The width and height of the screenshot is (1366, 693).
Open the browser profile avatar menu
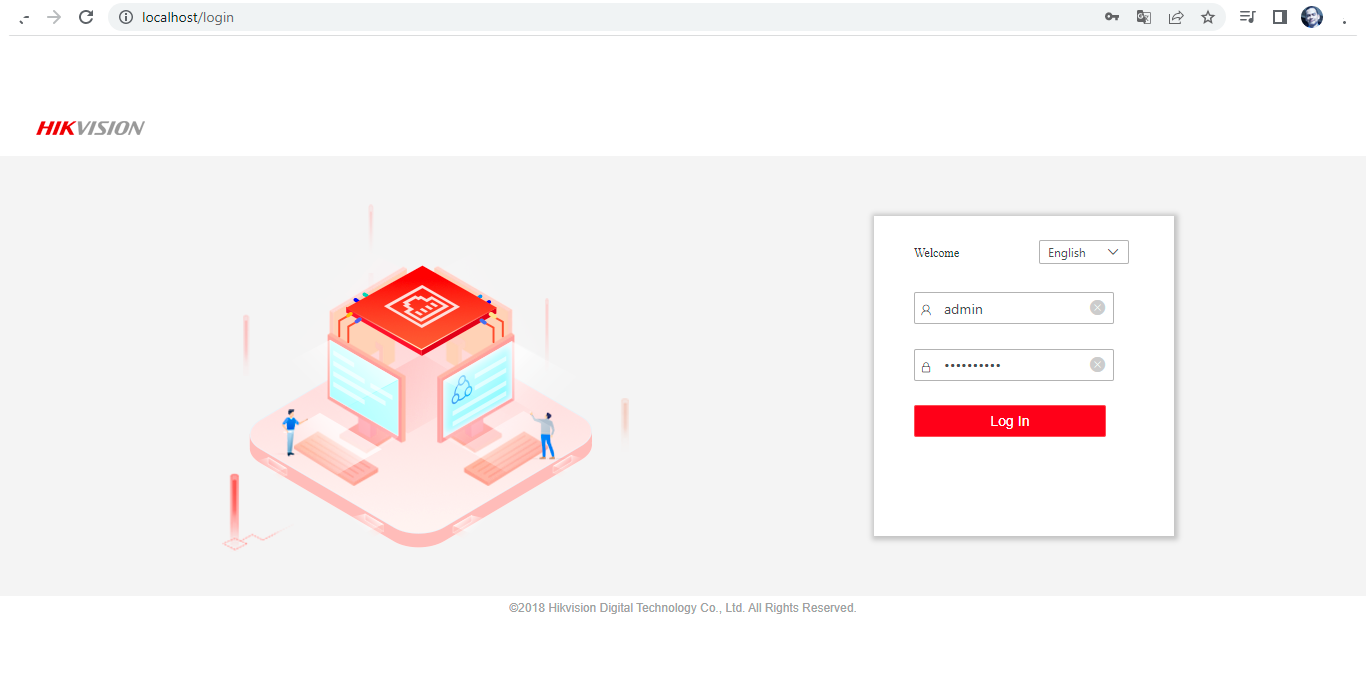coord(1311,16)
